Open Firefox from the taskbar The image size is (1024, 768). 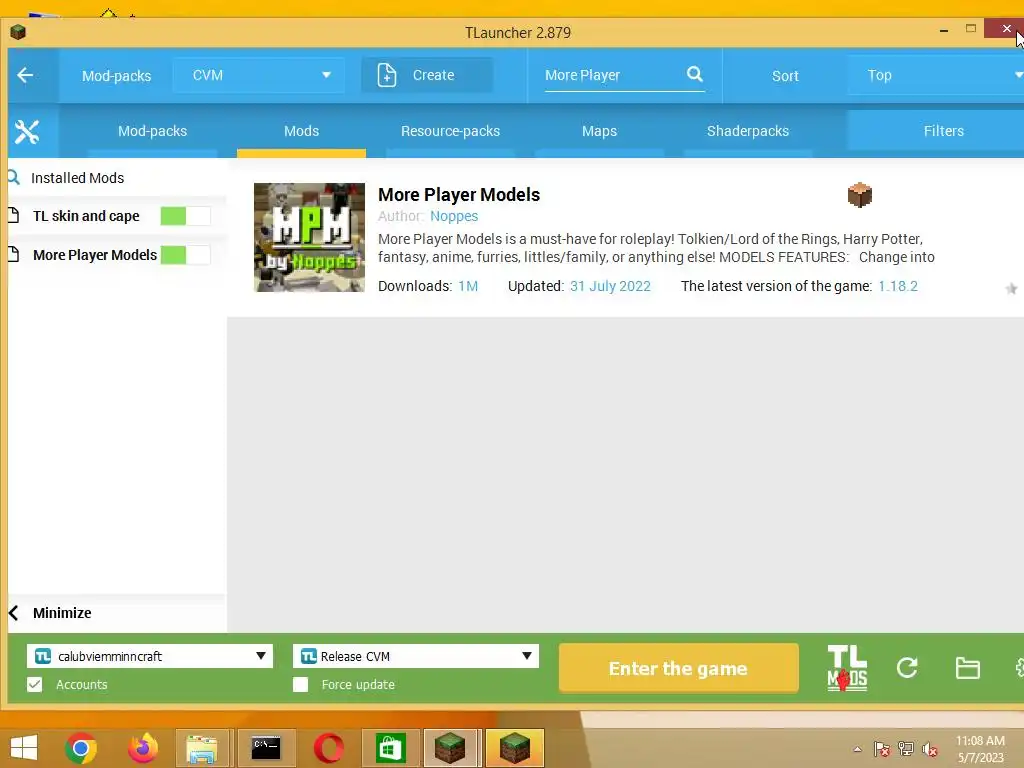click(142, 748)
